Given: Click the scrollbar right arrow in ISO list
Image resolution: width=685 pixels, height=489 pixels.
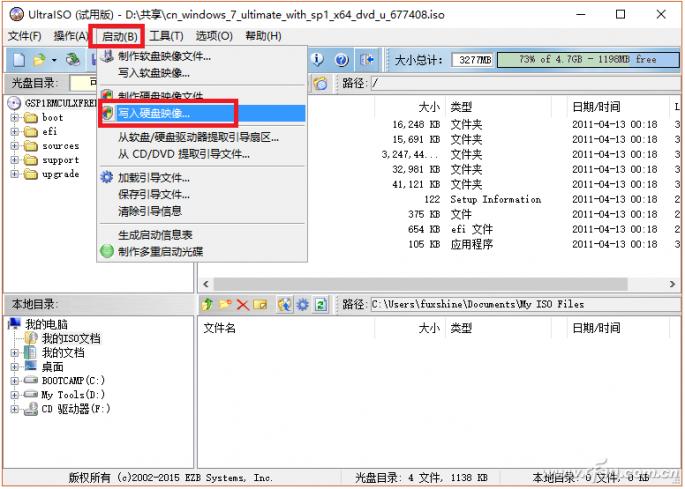Looking at the screenshot, I should (672, 284).
